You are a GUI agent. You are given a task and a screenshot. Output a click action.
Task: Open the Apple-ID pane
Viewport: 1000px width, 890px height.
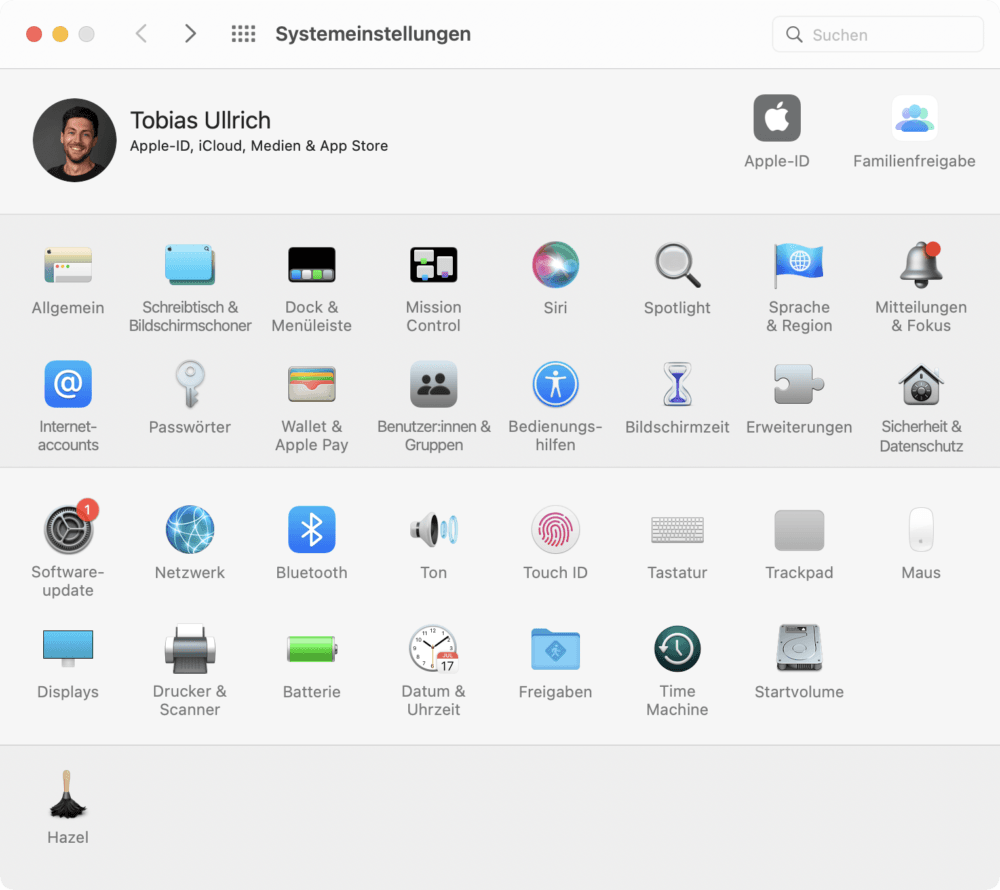[777, 118]
